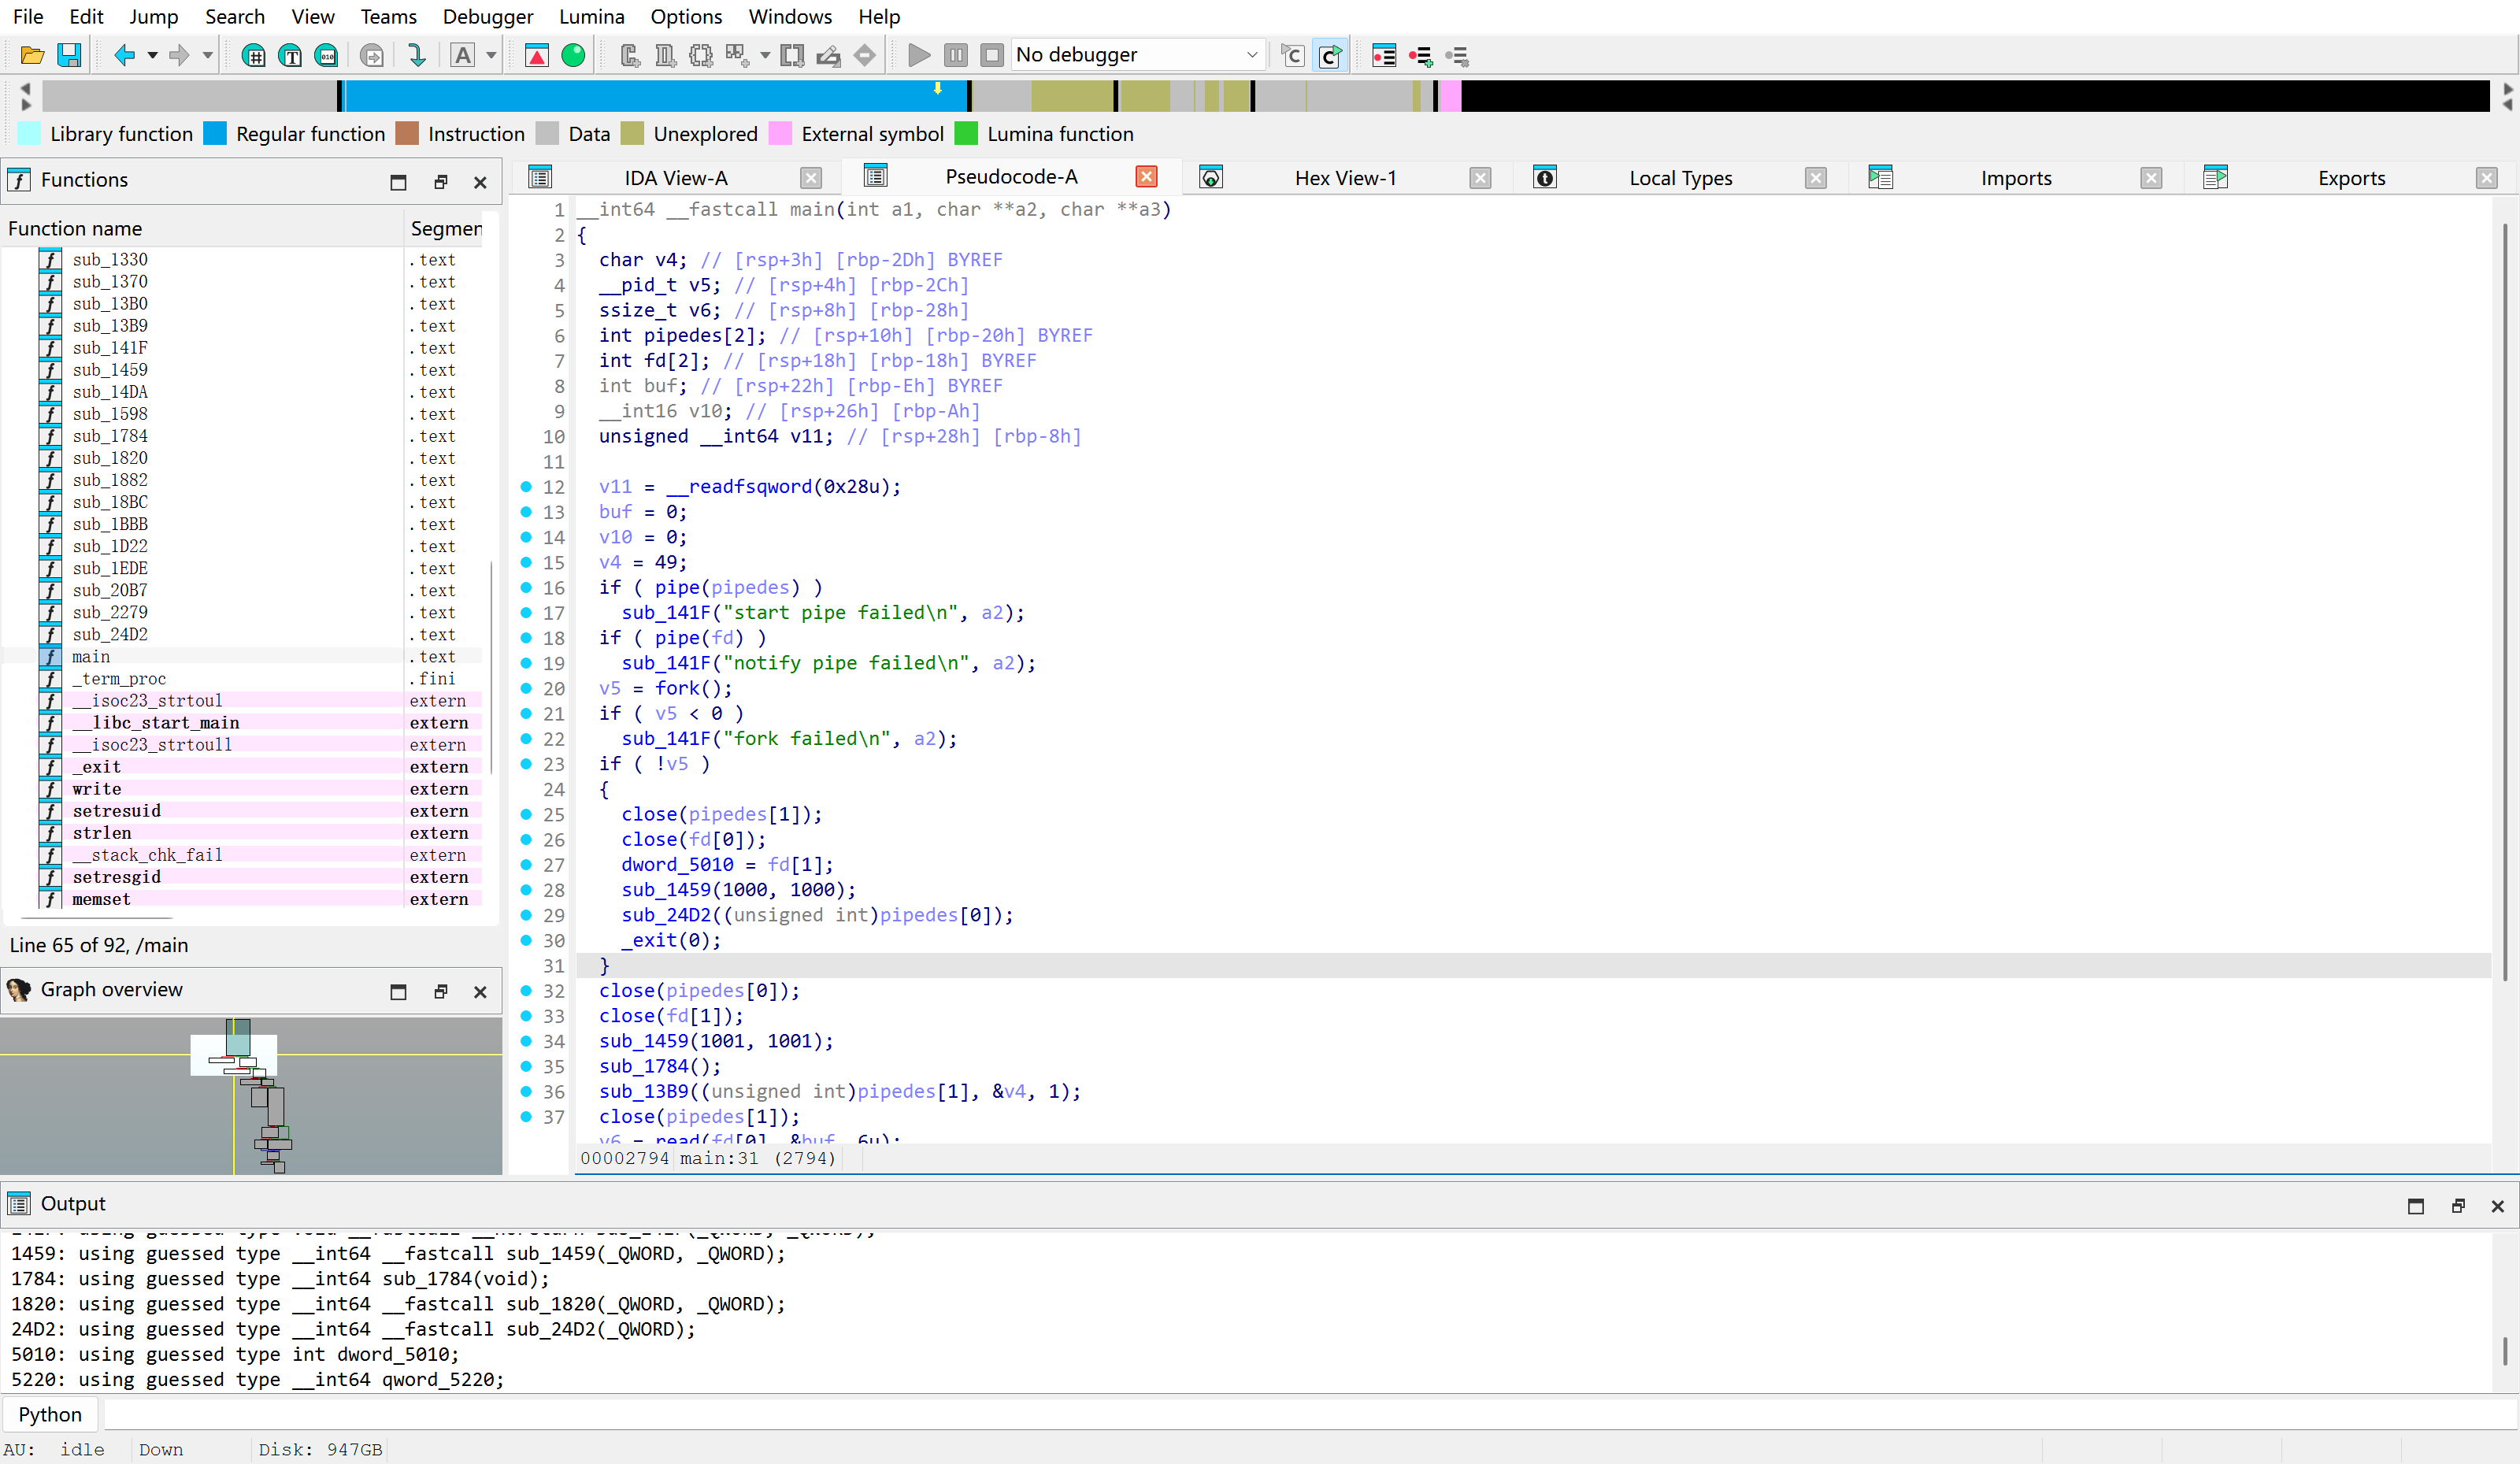Viewport: 2520px width, 1464px height.
Task: Click the binary search '010' icon
Action: (x=326, y=55)
